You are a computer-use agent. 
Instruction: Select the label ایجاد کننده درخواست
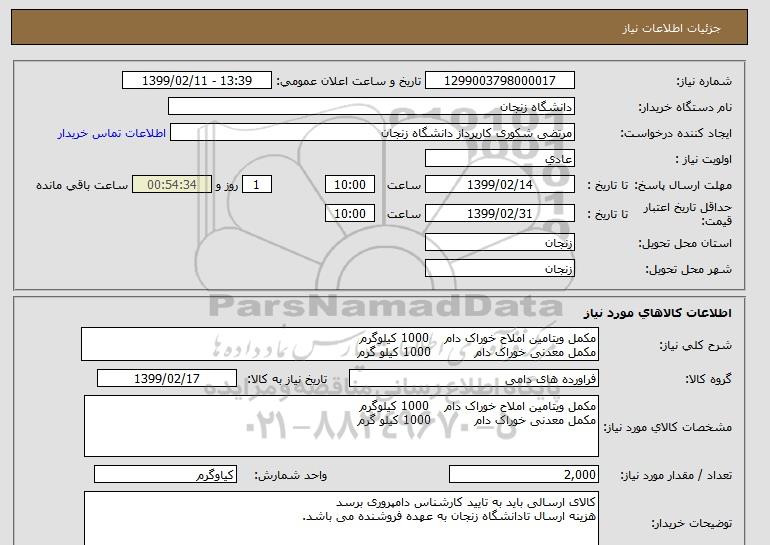(676, 133)
